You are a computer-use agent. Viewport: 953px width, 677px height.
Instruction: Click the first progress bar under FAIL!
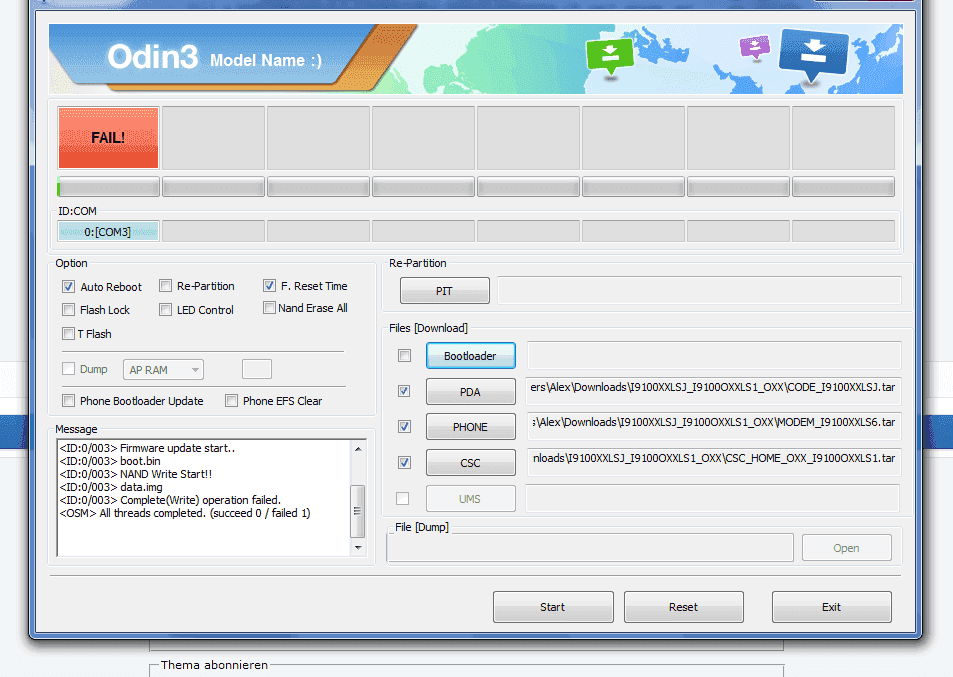click(x=108, y=187)
